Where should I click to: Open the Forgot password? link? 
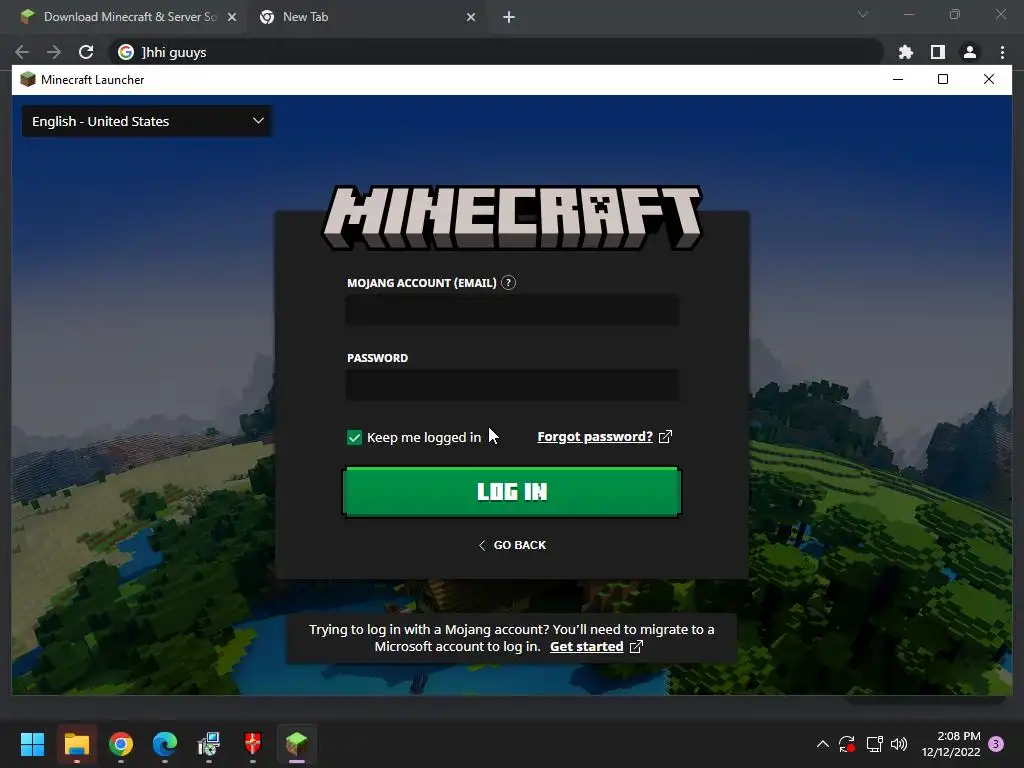point(595,436)
